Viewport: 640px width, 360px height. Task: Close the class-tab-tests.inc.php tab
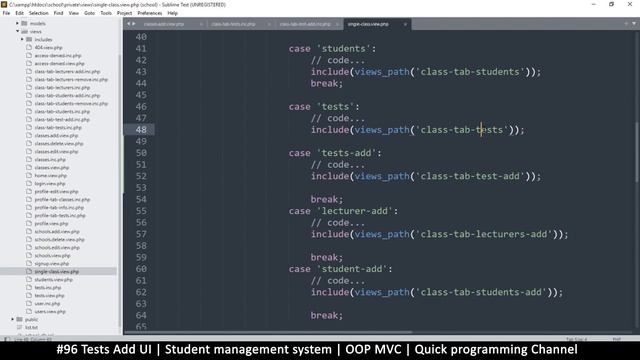point(269,24)
